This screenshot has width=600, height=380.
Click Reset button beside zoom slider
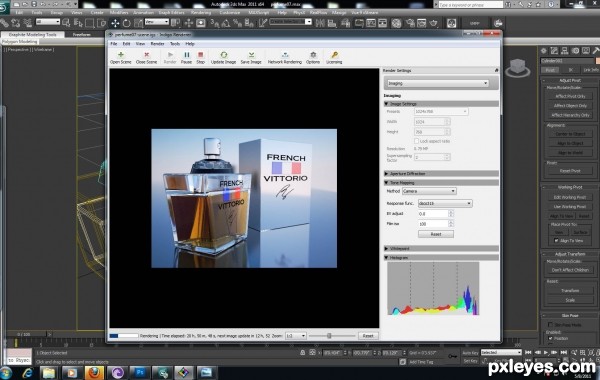pos(368,336)
